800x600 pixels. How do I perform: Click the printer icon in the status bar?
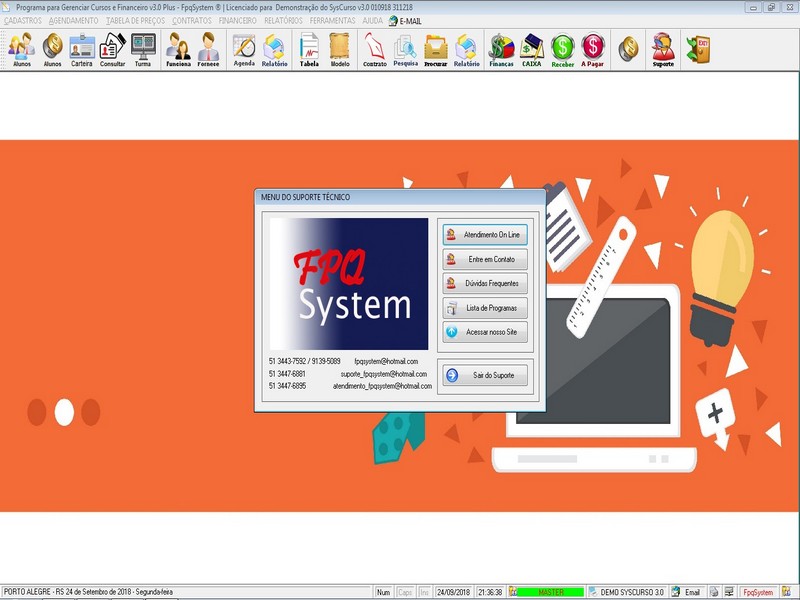tap(714, 592)
